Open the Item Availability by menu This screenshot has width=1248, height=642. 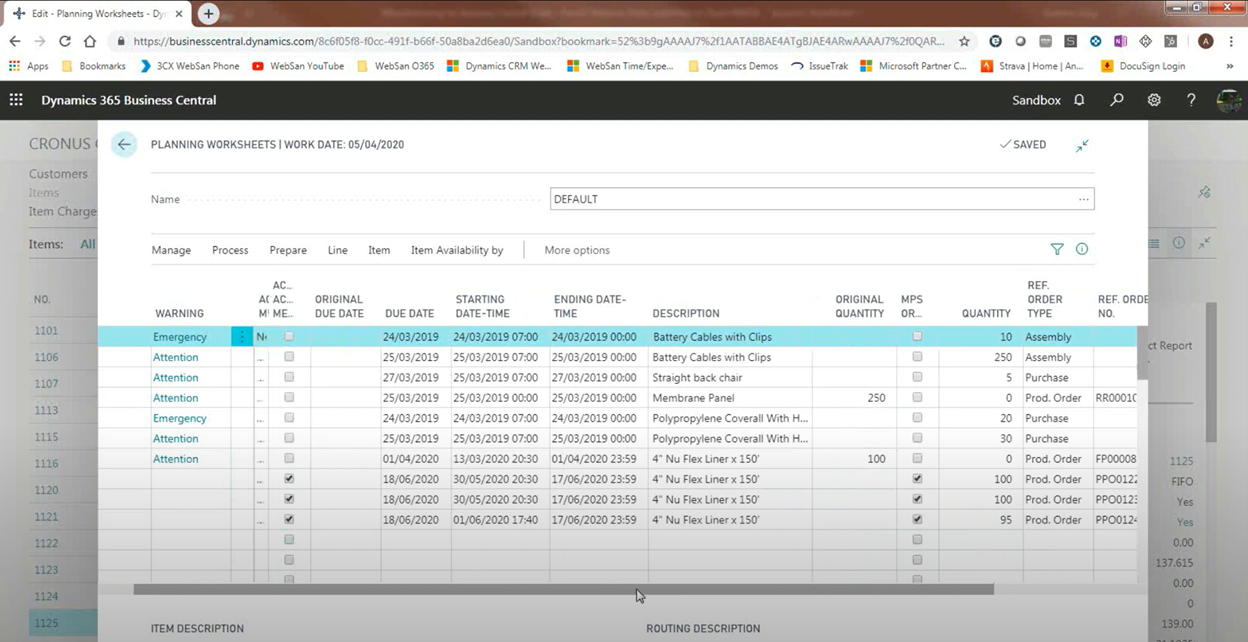pos(457,250)
